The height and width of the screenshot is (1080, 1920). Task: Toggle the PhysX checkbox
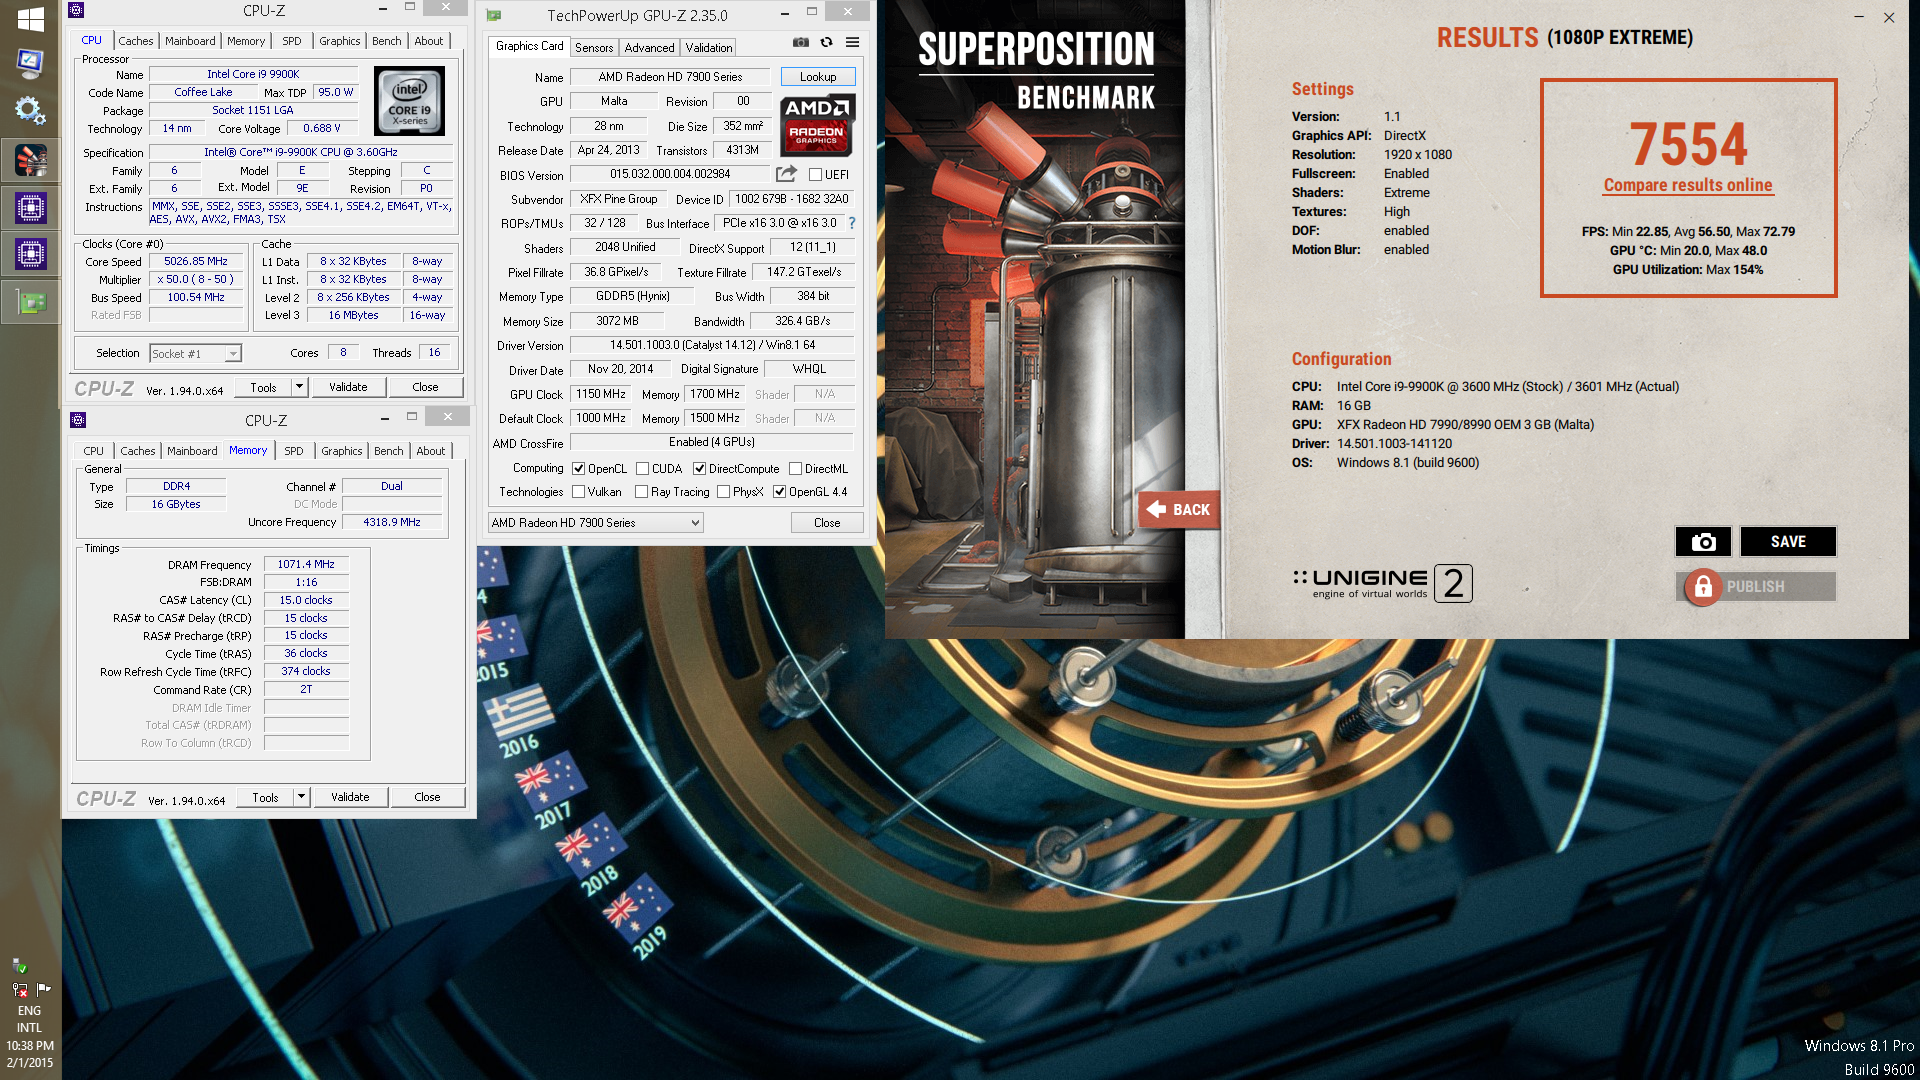[x=723, y=491]
